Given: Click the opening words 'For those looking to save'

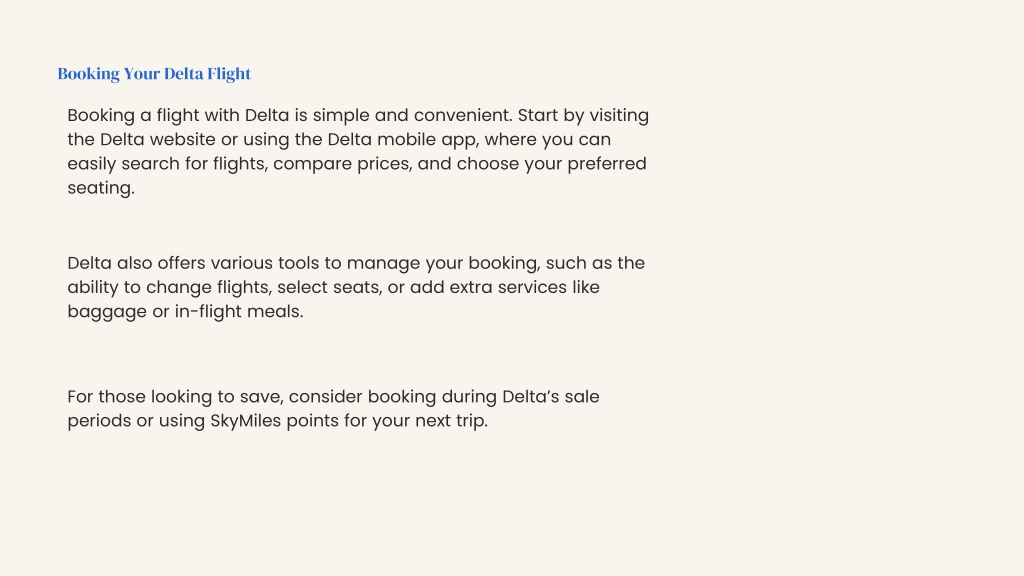Looking at the screenshot, I should pyautogui.click(x=175, y=397).
